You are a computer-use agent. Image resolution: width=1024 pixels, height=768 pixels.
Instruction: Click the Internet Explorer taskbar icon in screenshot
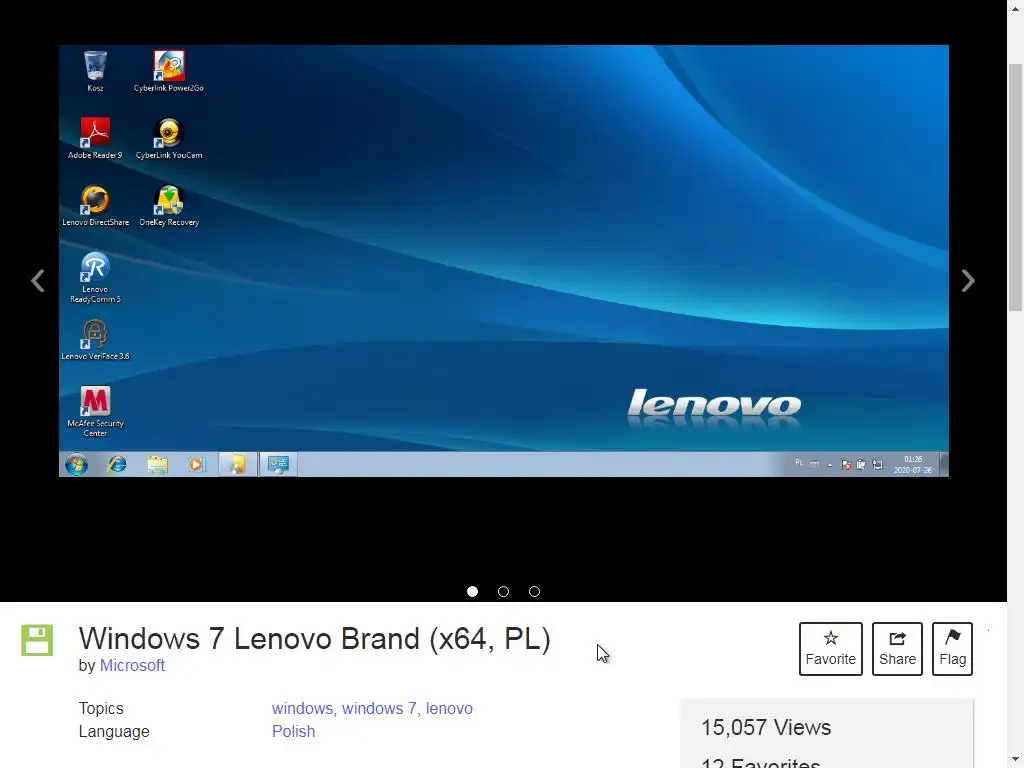pyautogui.click(x=117, y=464)
